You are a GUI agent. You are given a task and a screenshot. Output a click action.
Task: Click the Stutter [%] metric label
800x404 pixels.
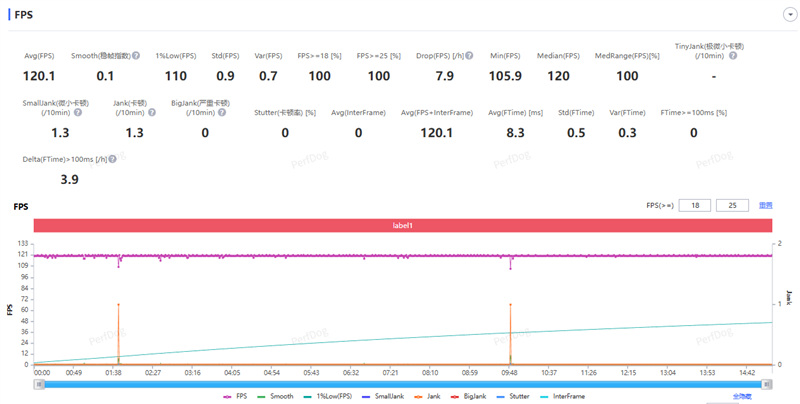click(x=285, y=113)
